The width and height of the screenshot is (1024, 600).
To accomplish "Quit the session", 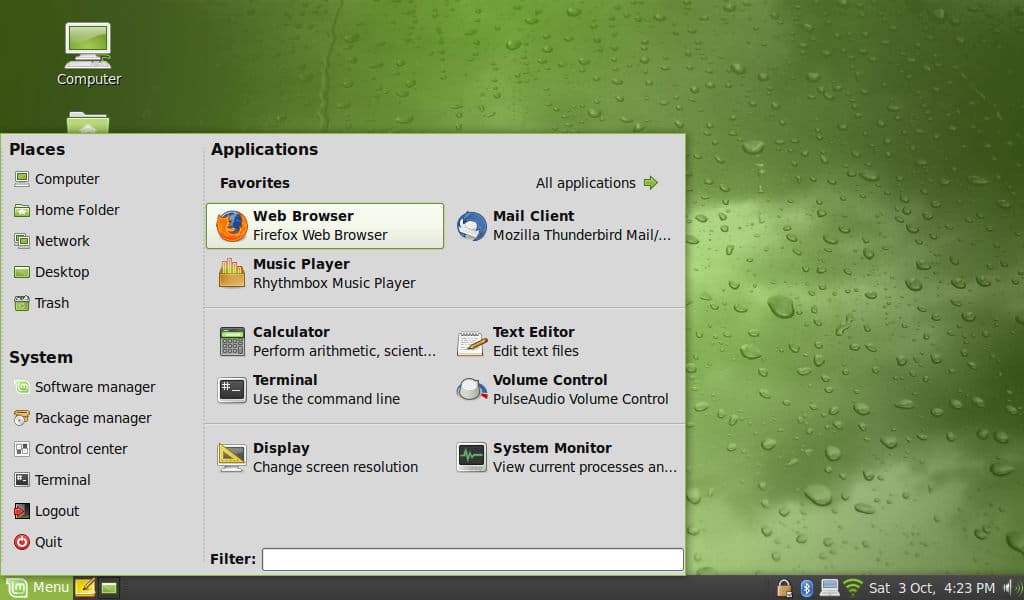I will coord(46,542).
